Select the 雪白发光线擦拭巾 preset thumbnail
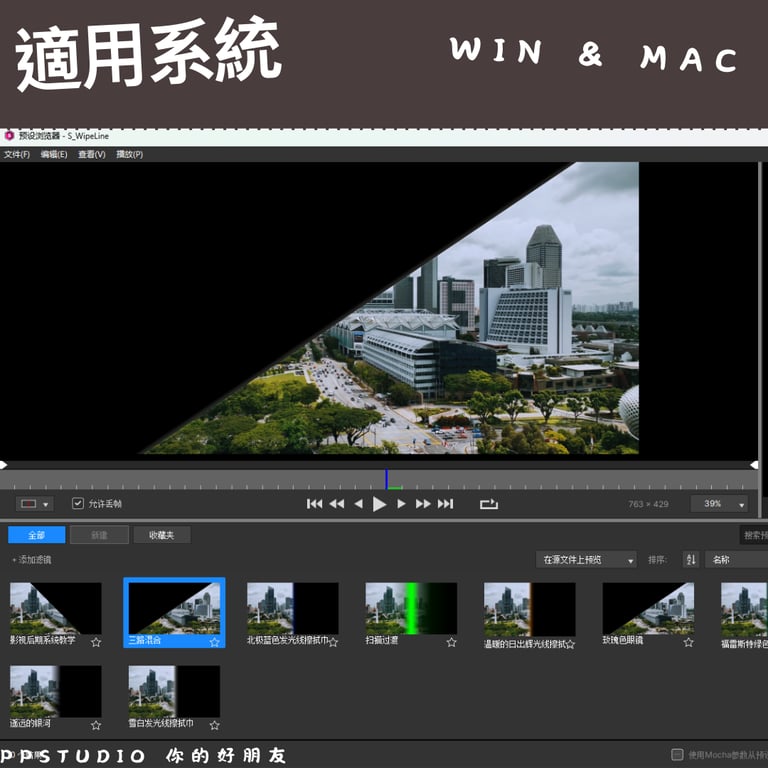This screenshot has height=768, width=768. point(174,691)
